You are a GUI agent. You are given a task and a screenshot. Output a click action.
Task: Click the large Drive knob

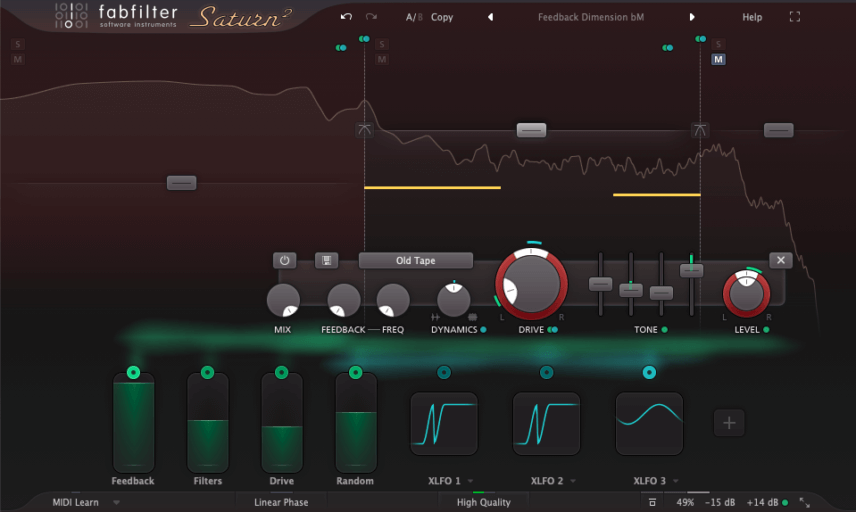pos(531,284)
